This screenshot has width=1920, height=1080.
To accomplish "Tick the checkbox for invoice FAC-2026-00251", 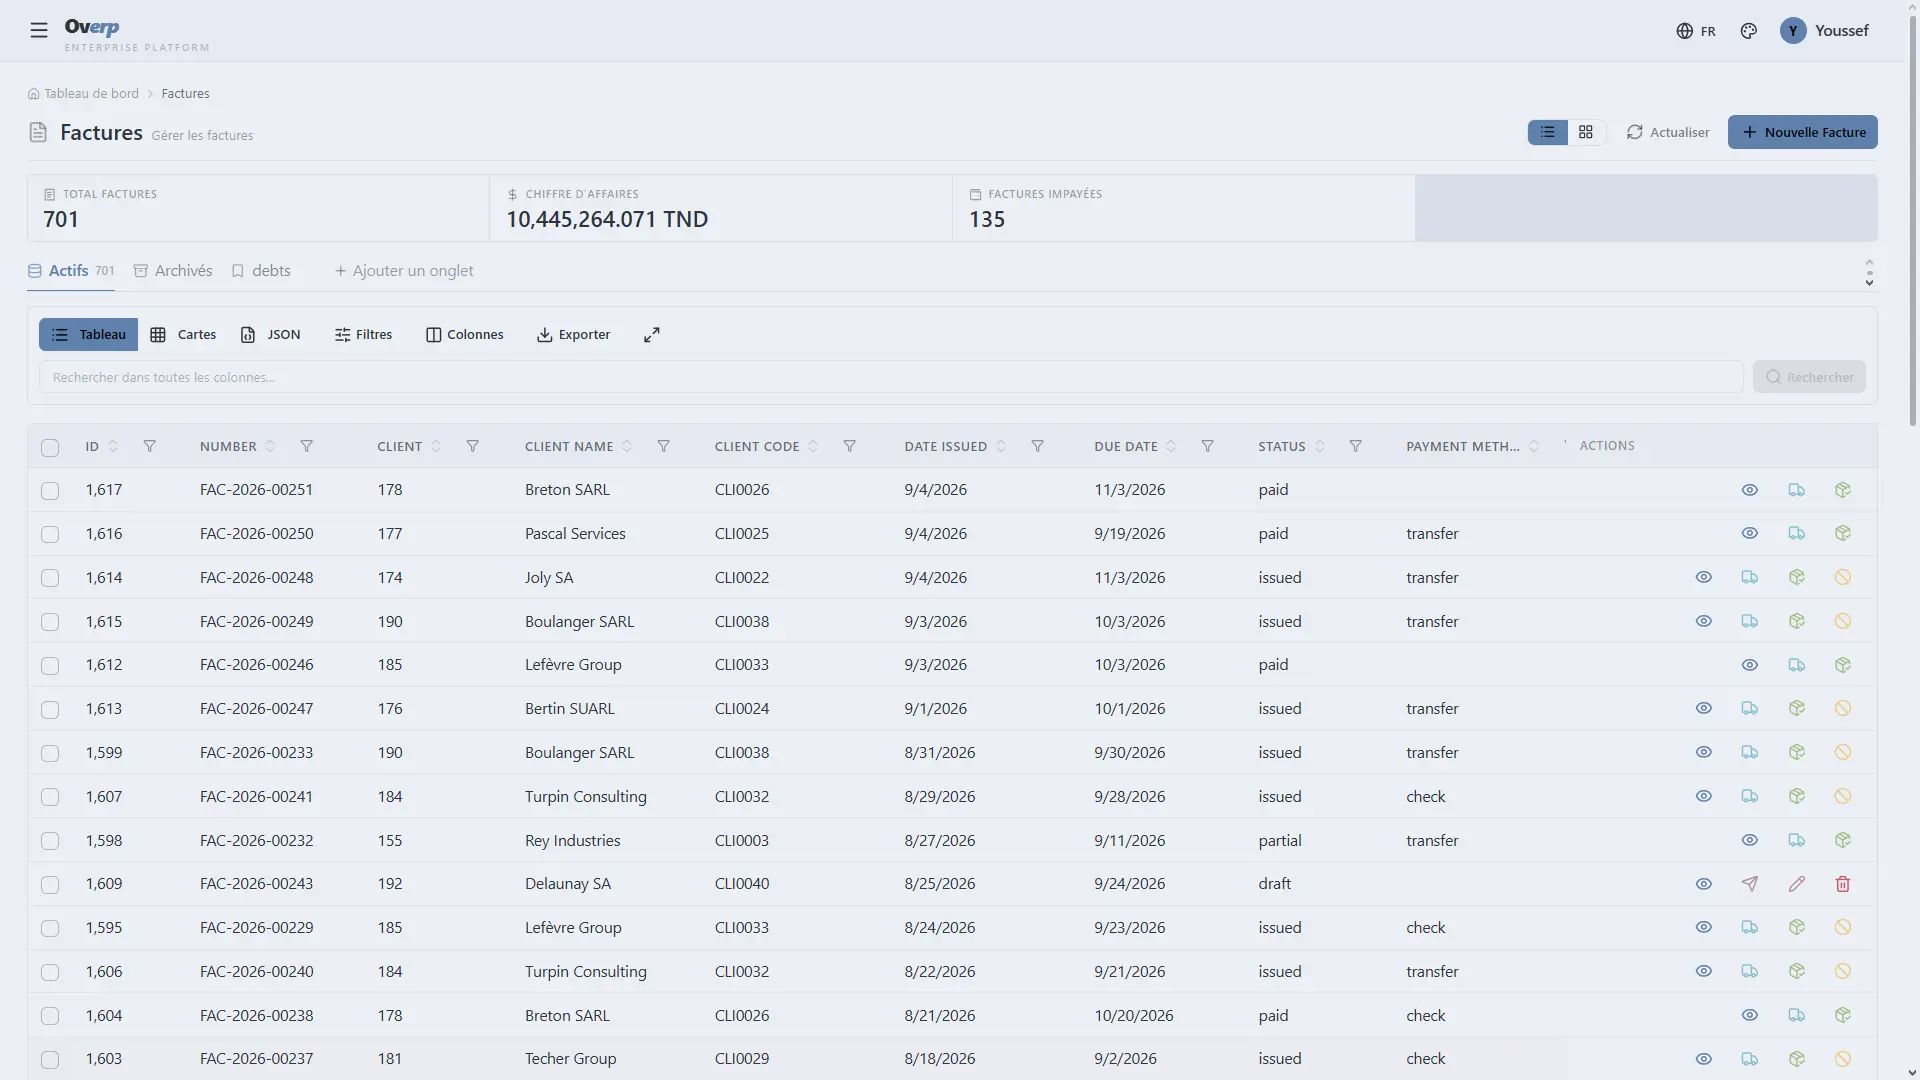I will click(50, 490).
